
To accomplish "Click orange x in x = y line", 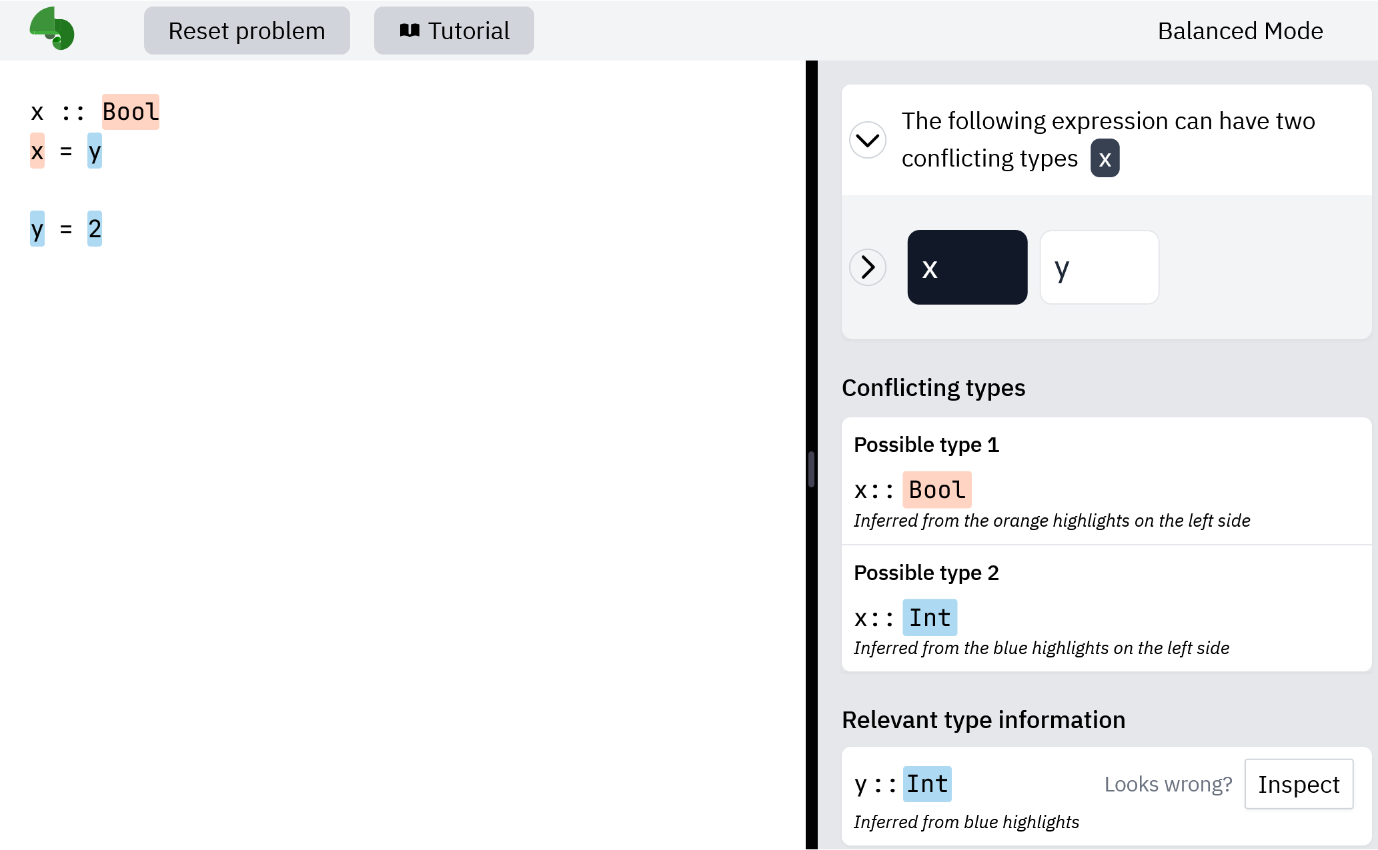I will click(x=37, y=151).
